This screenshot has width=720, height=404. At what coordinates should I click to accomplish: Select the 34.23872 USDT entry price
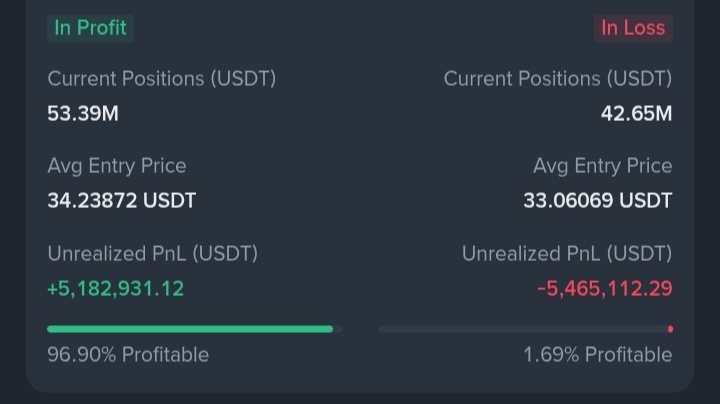point(121,201)
